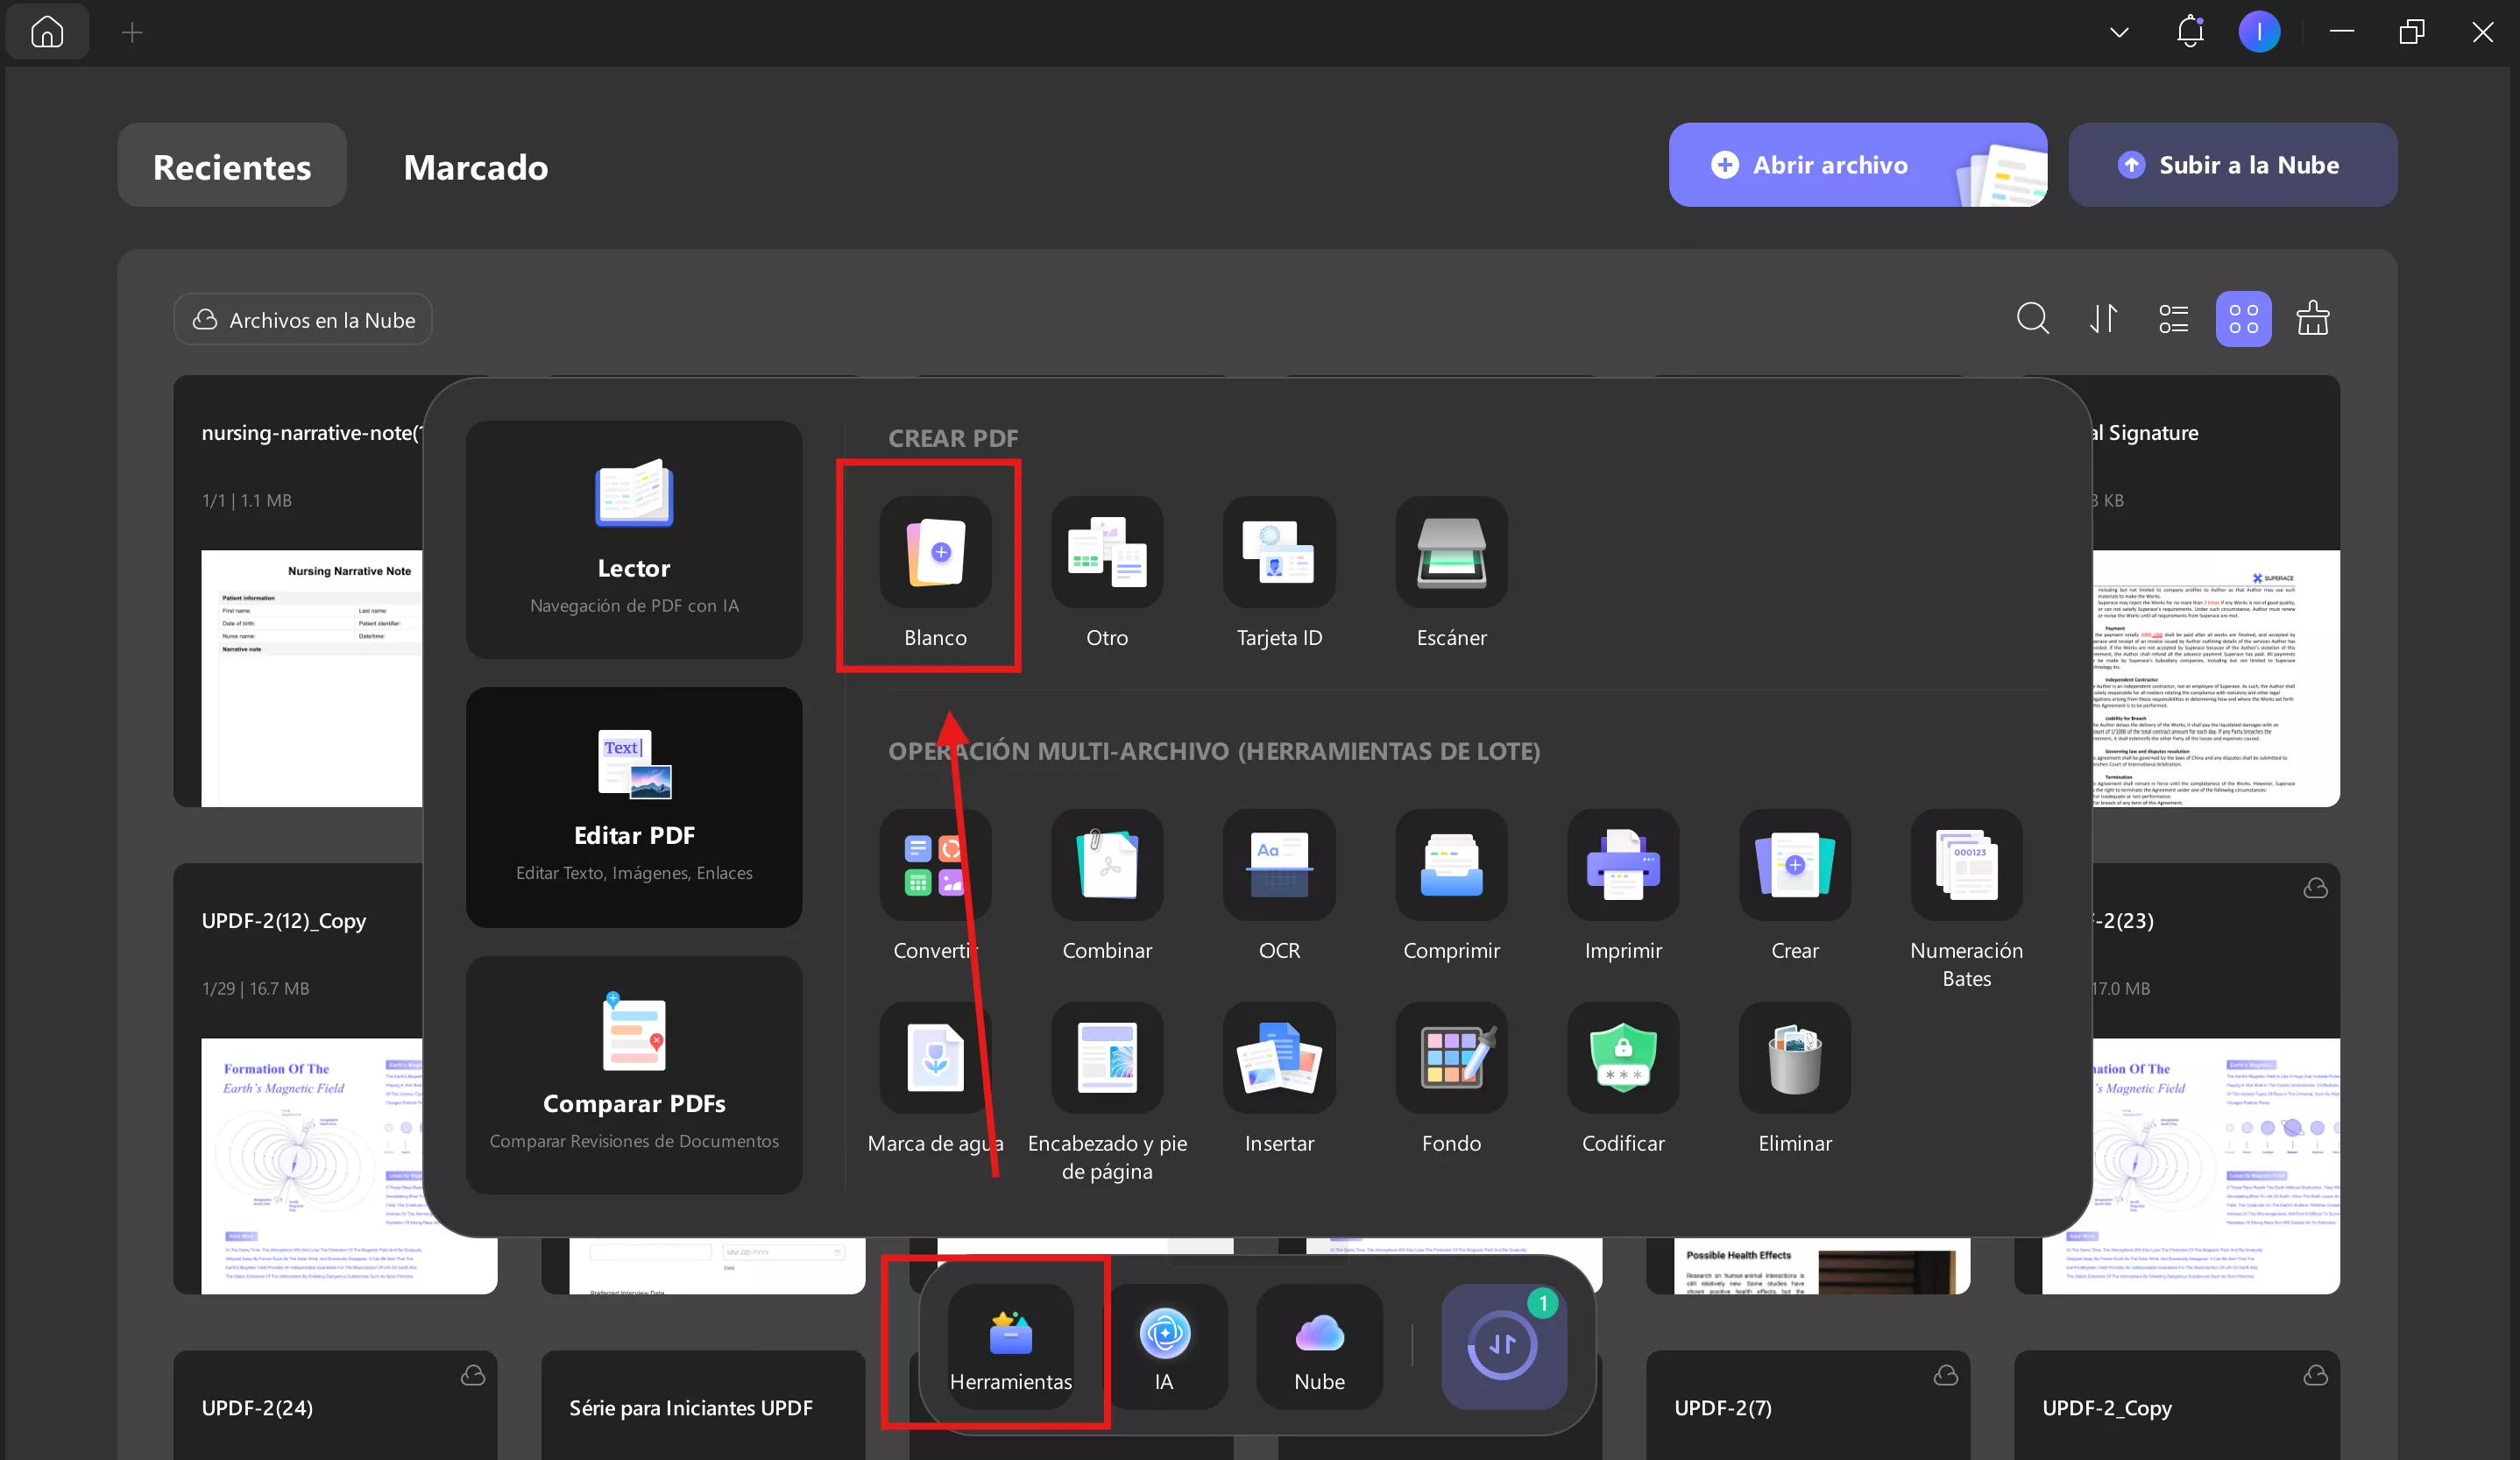2520x1460 pixels.
Task: Click the sort order icon
Action: click(x=2103, y=319)
